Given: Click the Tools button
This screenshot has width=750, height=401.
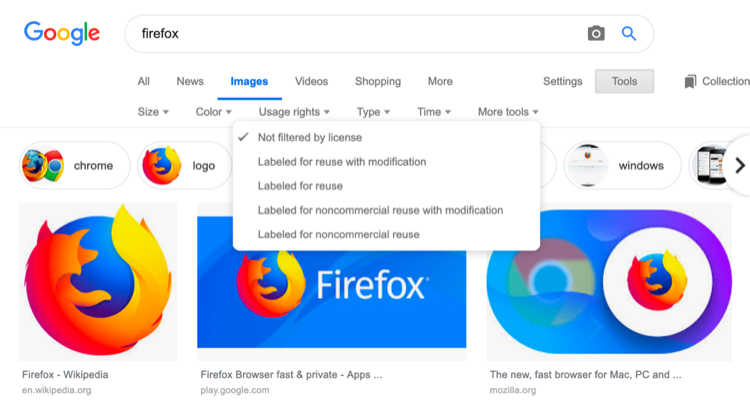Looking at the screenshot, I should (624, 81).
